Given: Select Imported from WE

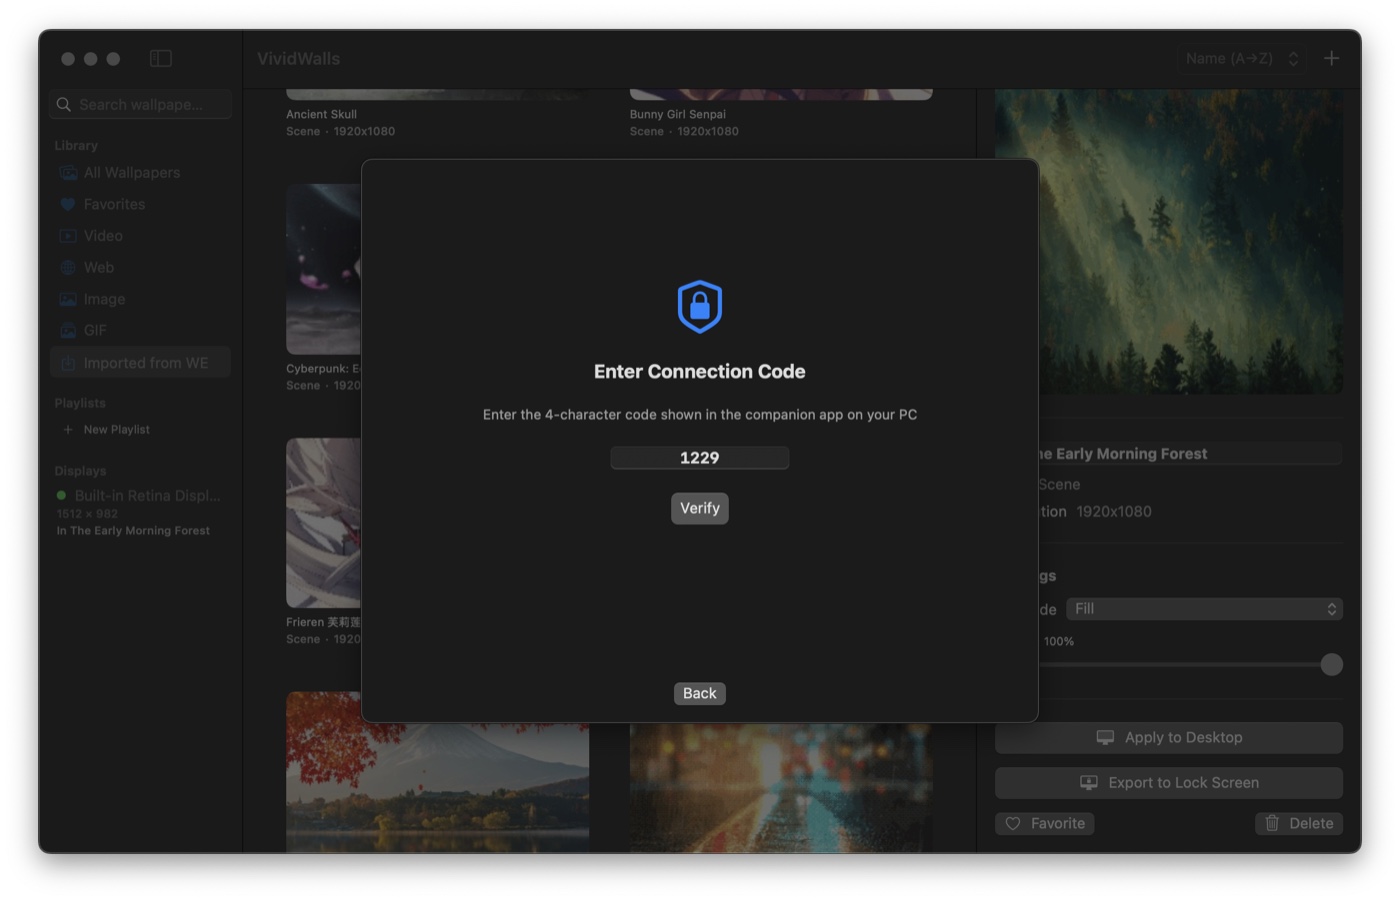Looking at the screenshot, I should tap(140, 362).
